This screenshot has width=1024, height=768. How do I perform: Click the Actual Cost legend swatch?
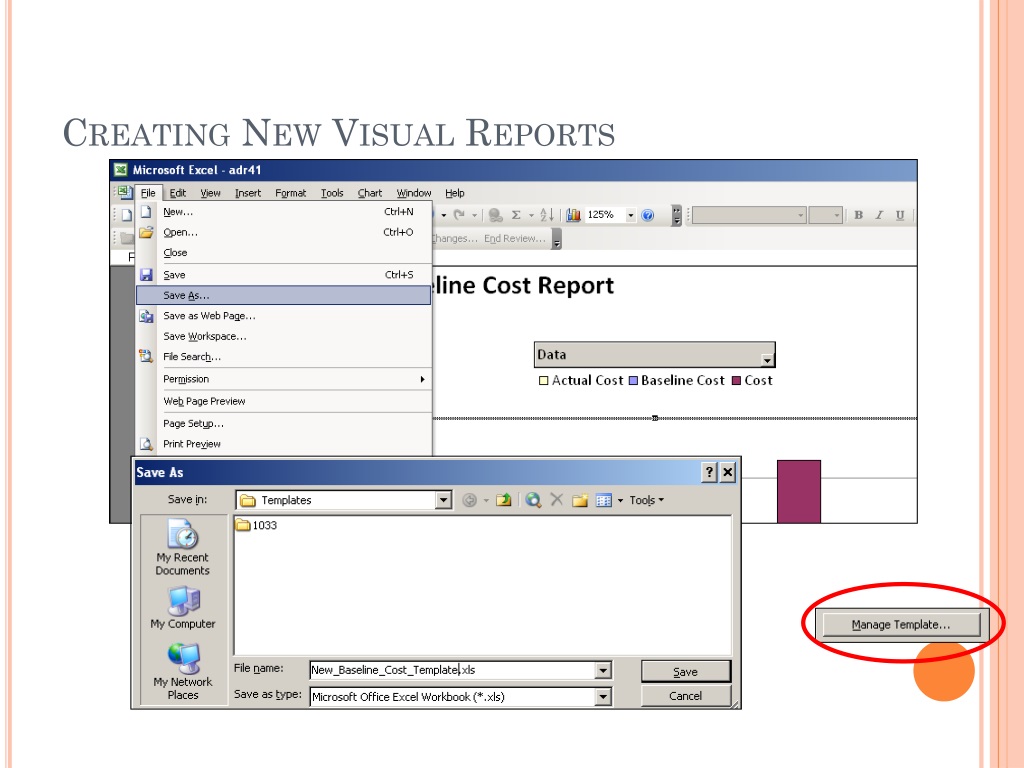pyautogui.click(x=543, y=381)
